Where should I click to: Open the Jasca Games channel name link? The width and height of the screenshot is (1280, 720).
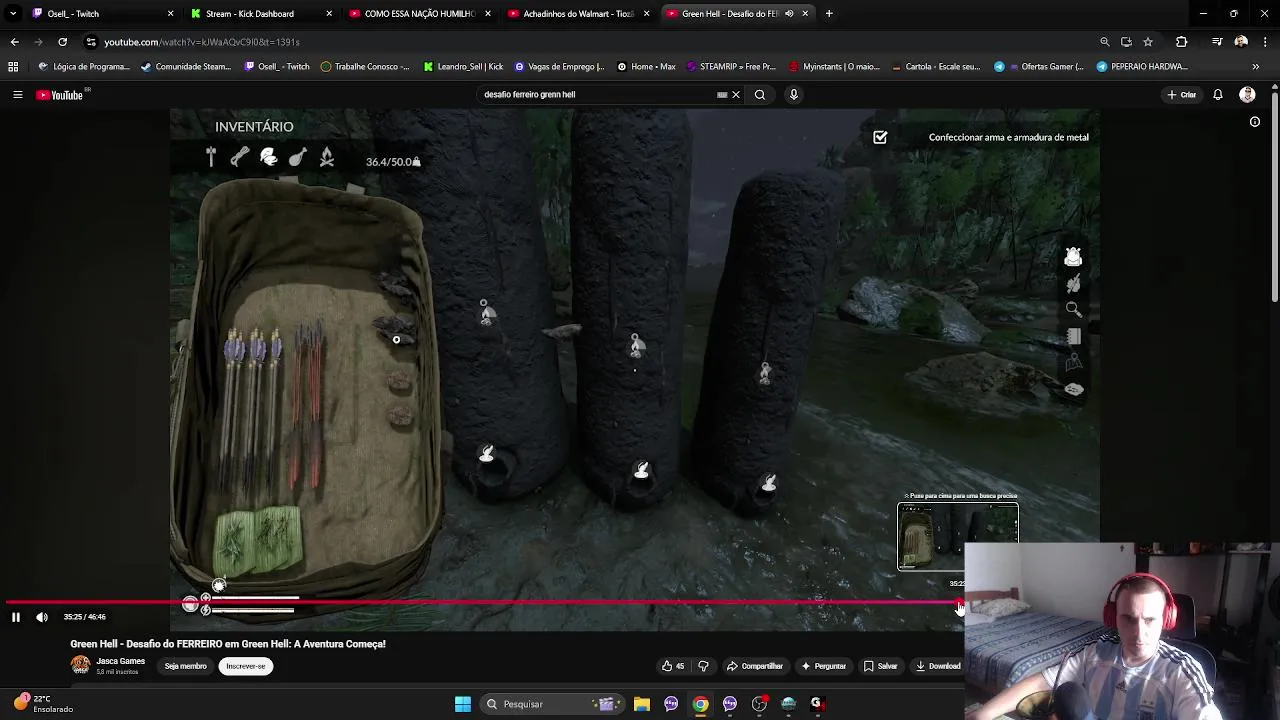(x=121, y=662)
